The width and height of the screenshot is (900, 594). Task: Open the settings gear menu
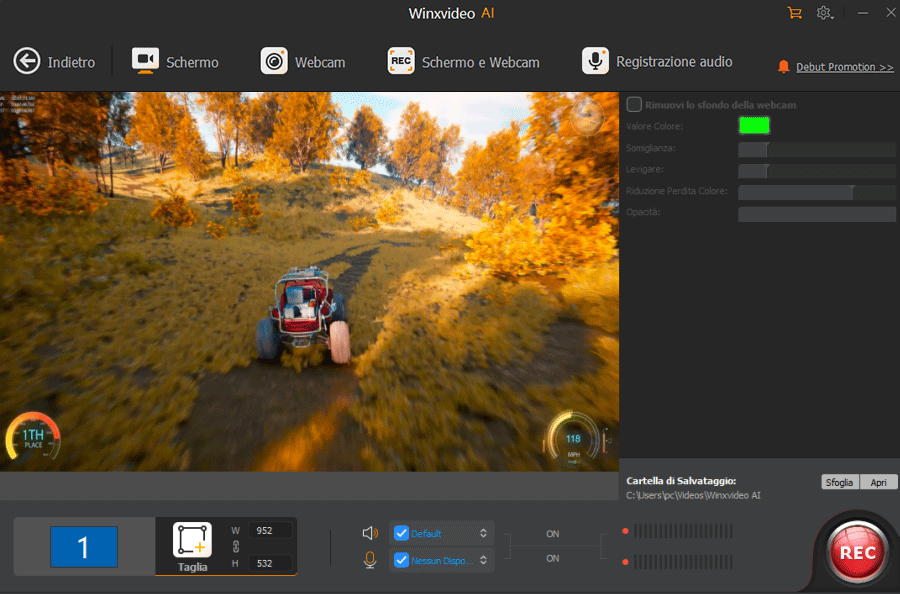tap(824, 13)
